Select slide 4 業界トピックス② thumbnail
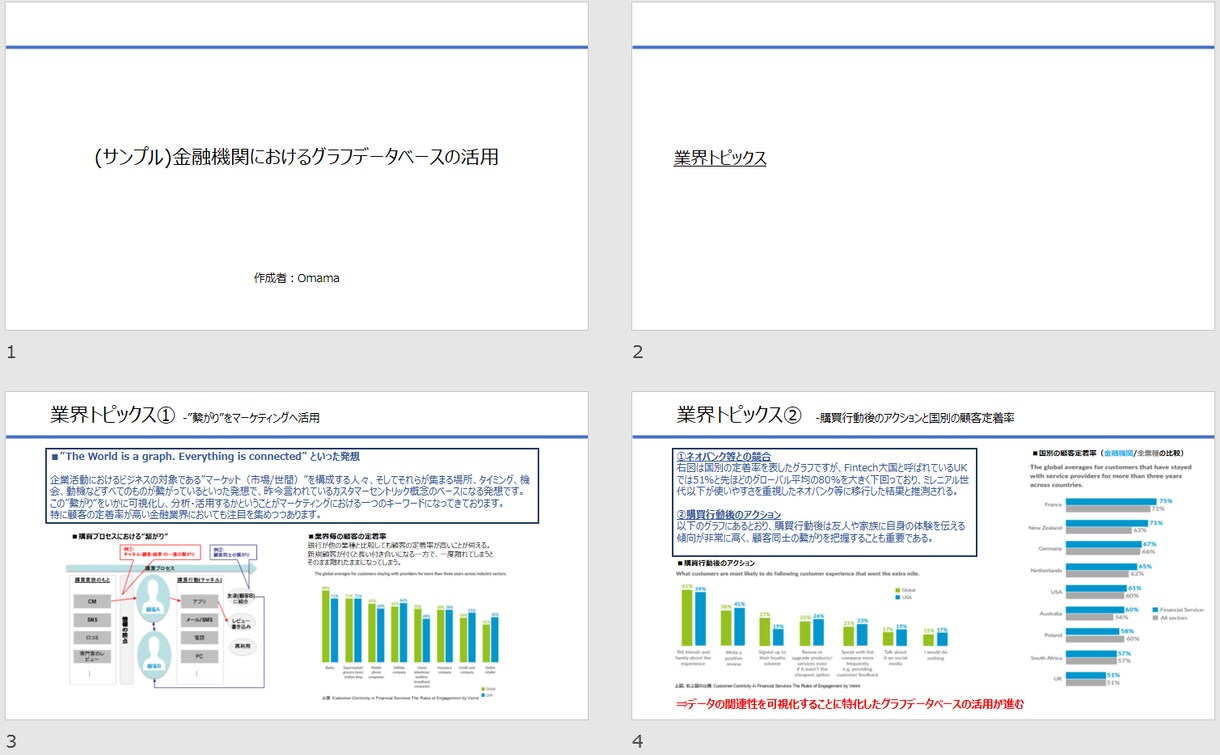Viewport: 1220px width, 755px height. (923, 555)
